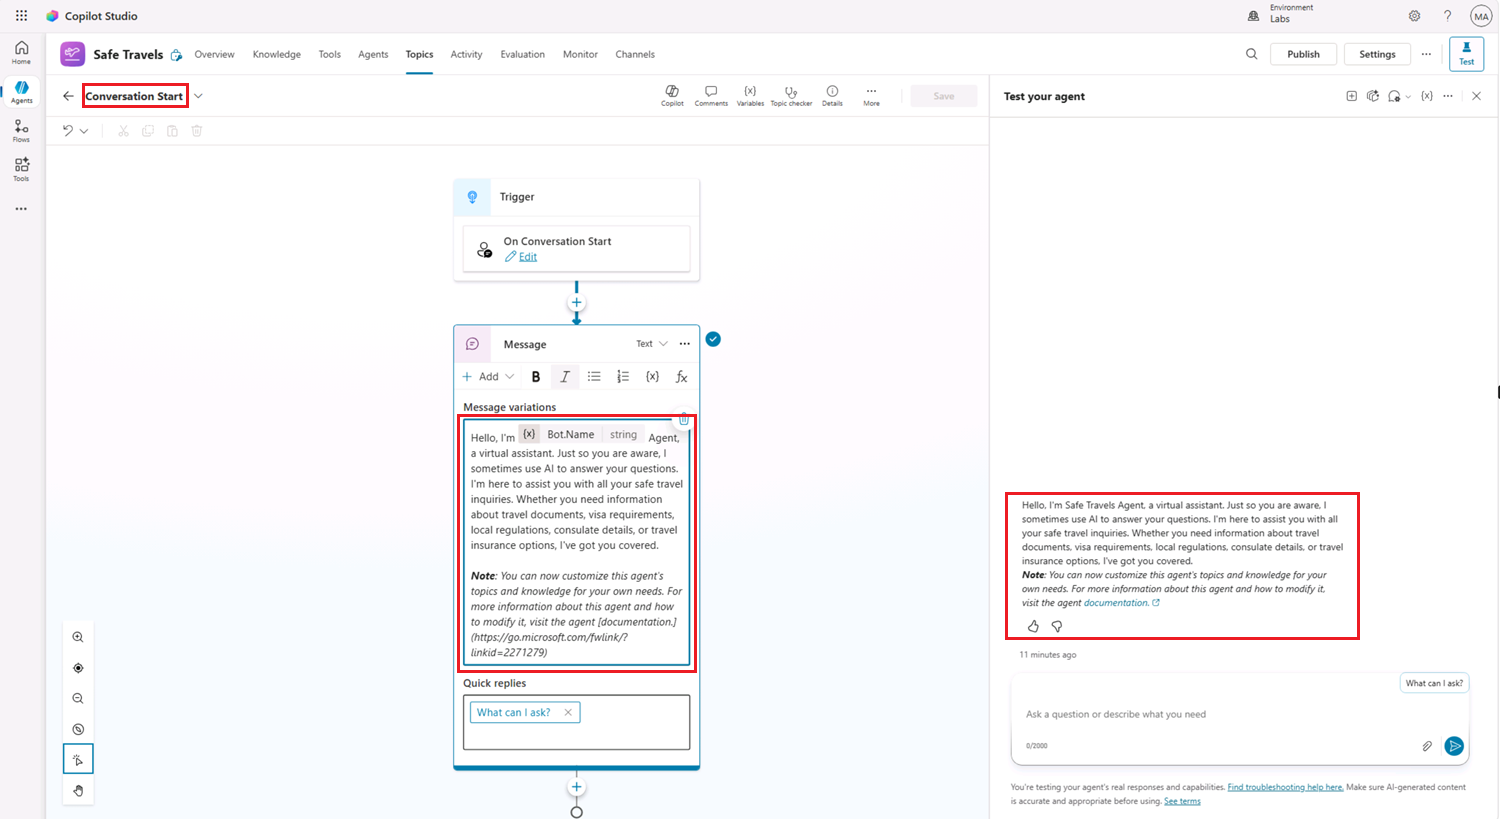The width and height of the screenshot is (1500, 819).
Task: Delete the message variation with the trash icon
Action: (x=684, y=420)
